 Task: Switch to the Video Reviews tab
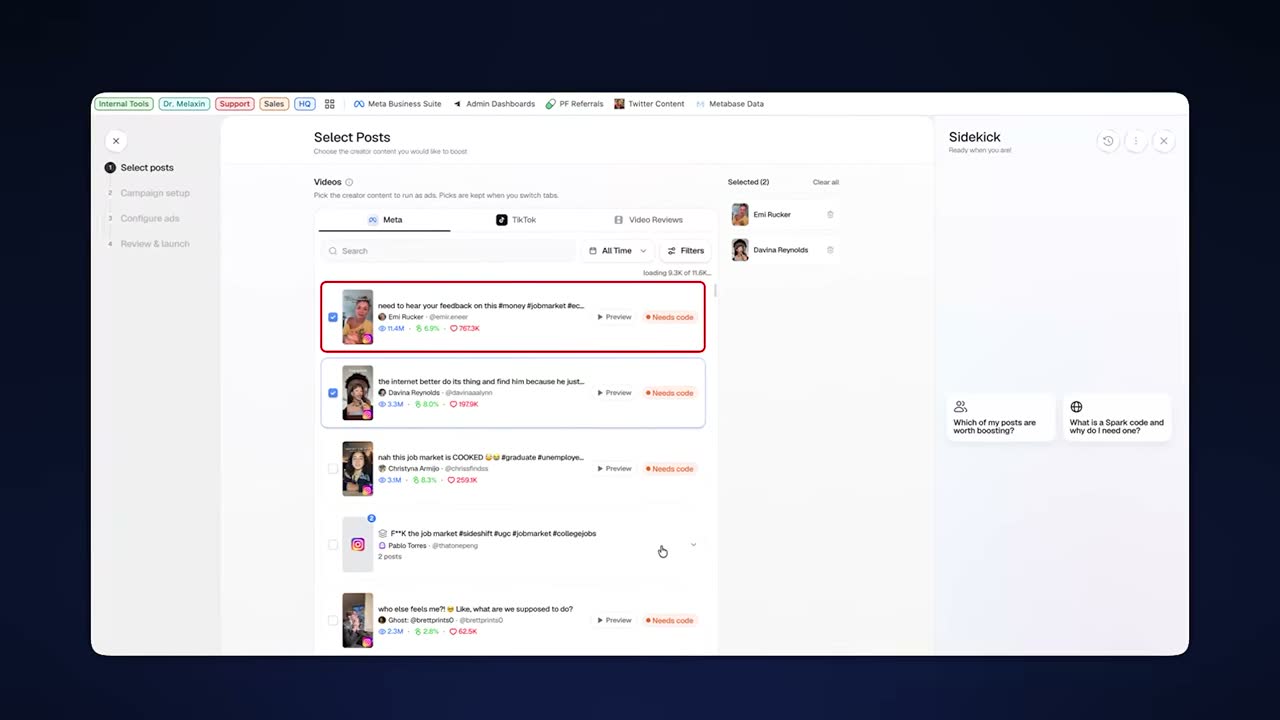pyautogui.click(x=648, y=220)
